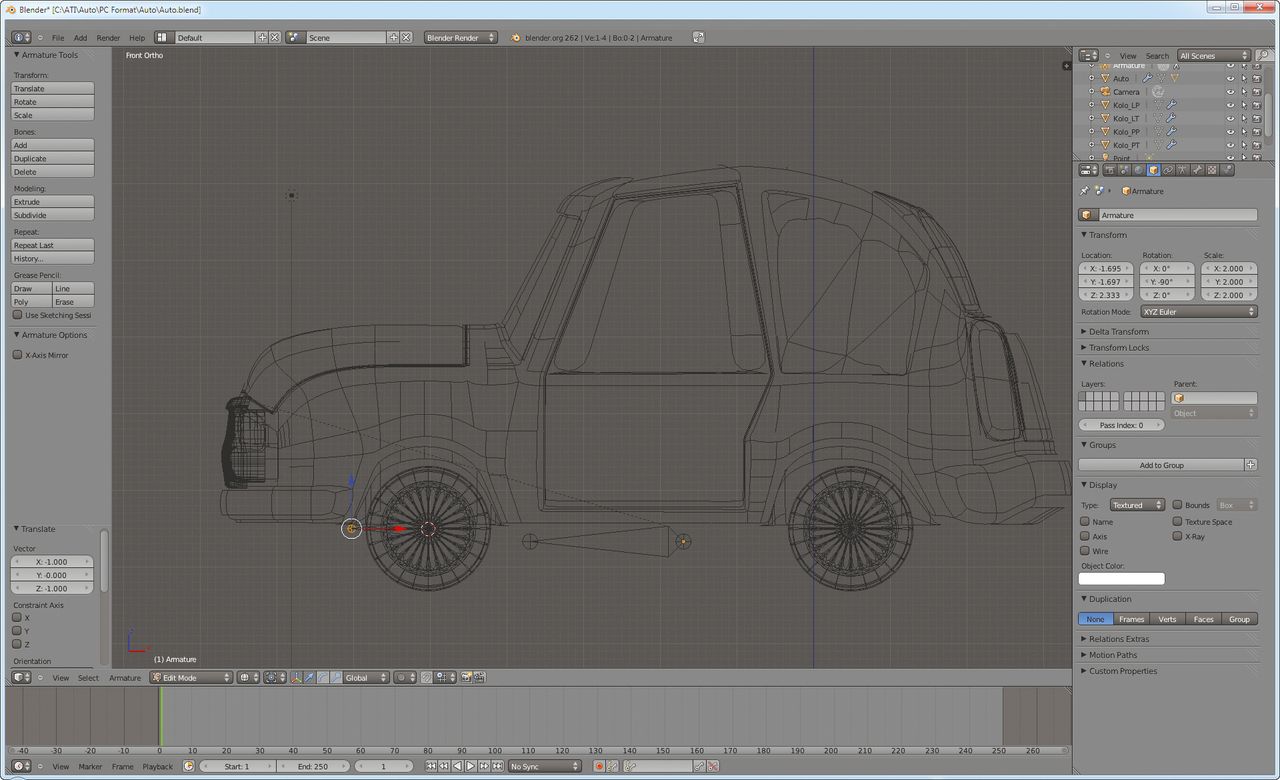Click the outliner search magnifier icon
Screen dimensions: 1280x780
[1263, 55]
